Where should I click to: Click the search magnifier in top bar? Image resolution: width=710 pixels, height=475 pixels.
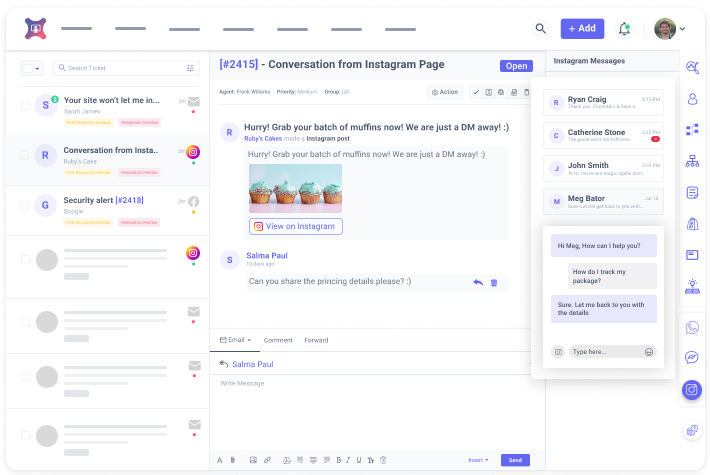point(541,29)
